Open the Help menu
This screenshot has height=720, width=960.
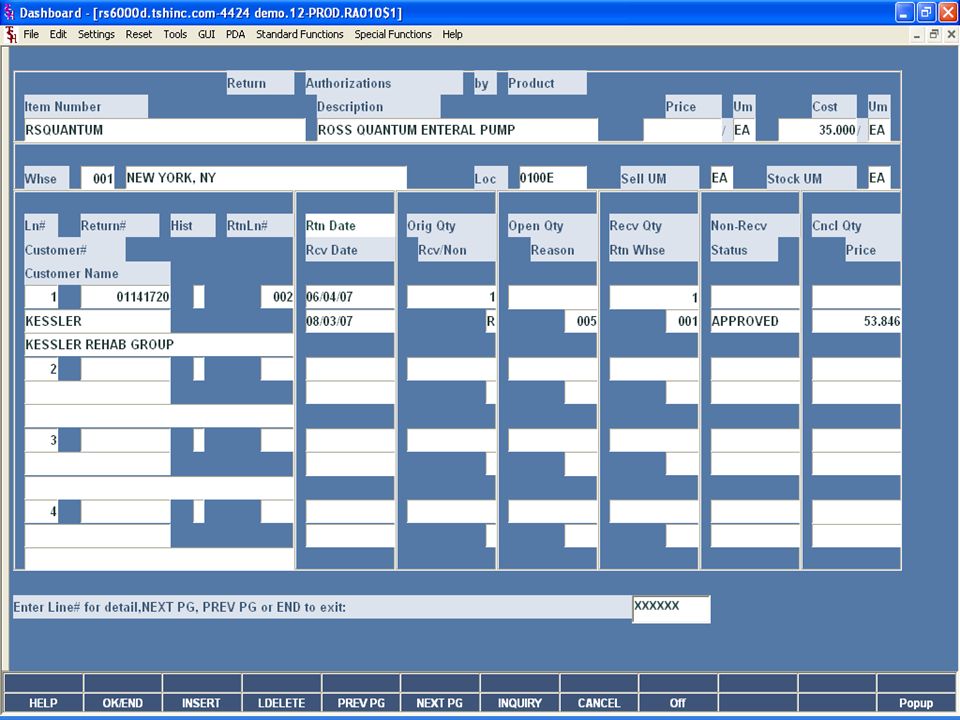[x=452, y=34]
